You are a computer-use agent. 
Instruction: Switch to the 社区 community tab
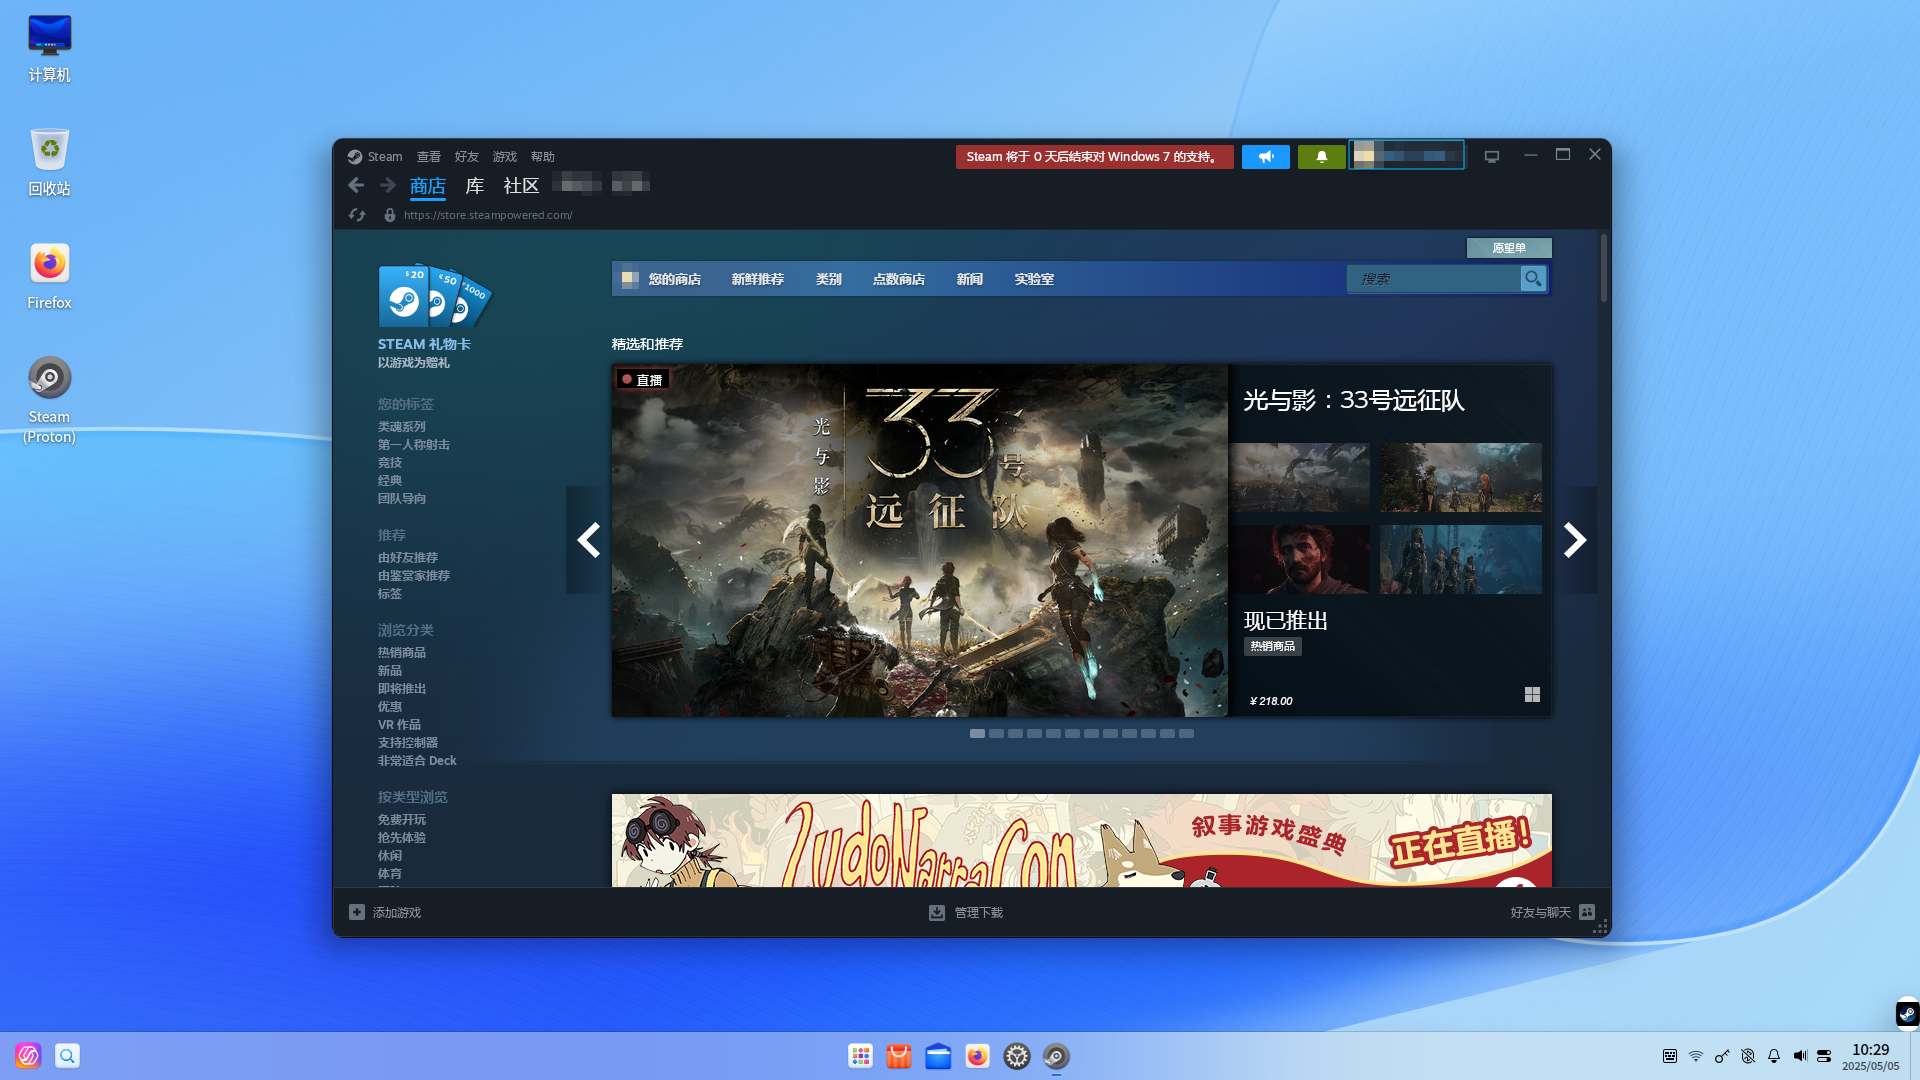[x=521, y=186]
